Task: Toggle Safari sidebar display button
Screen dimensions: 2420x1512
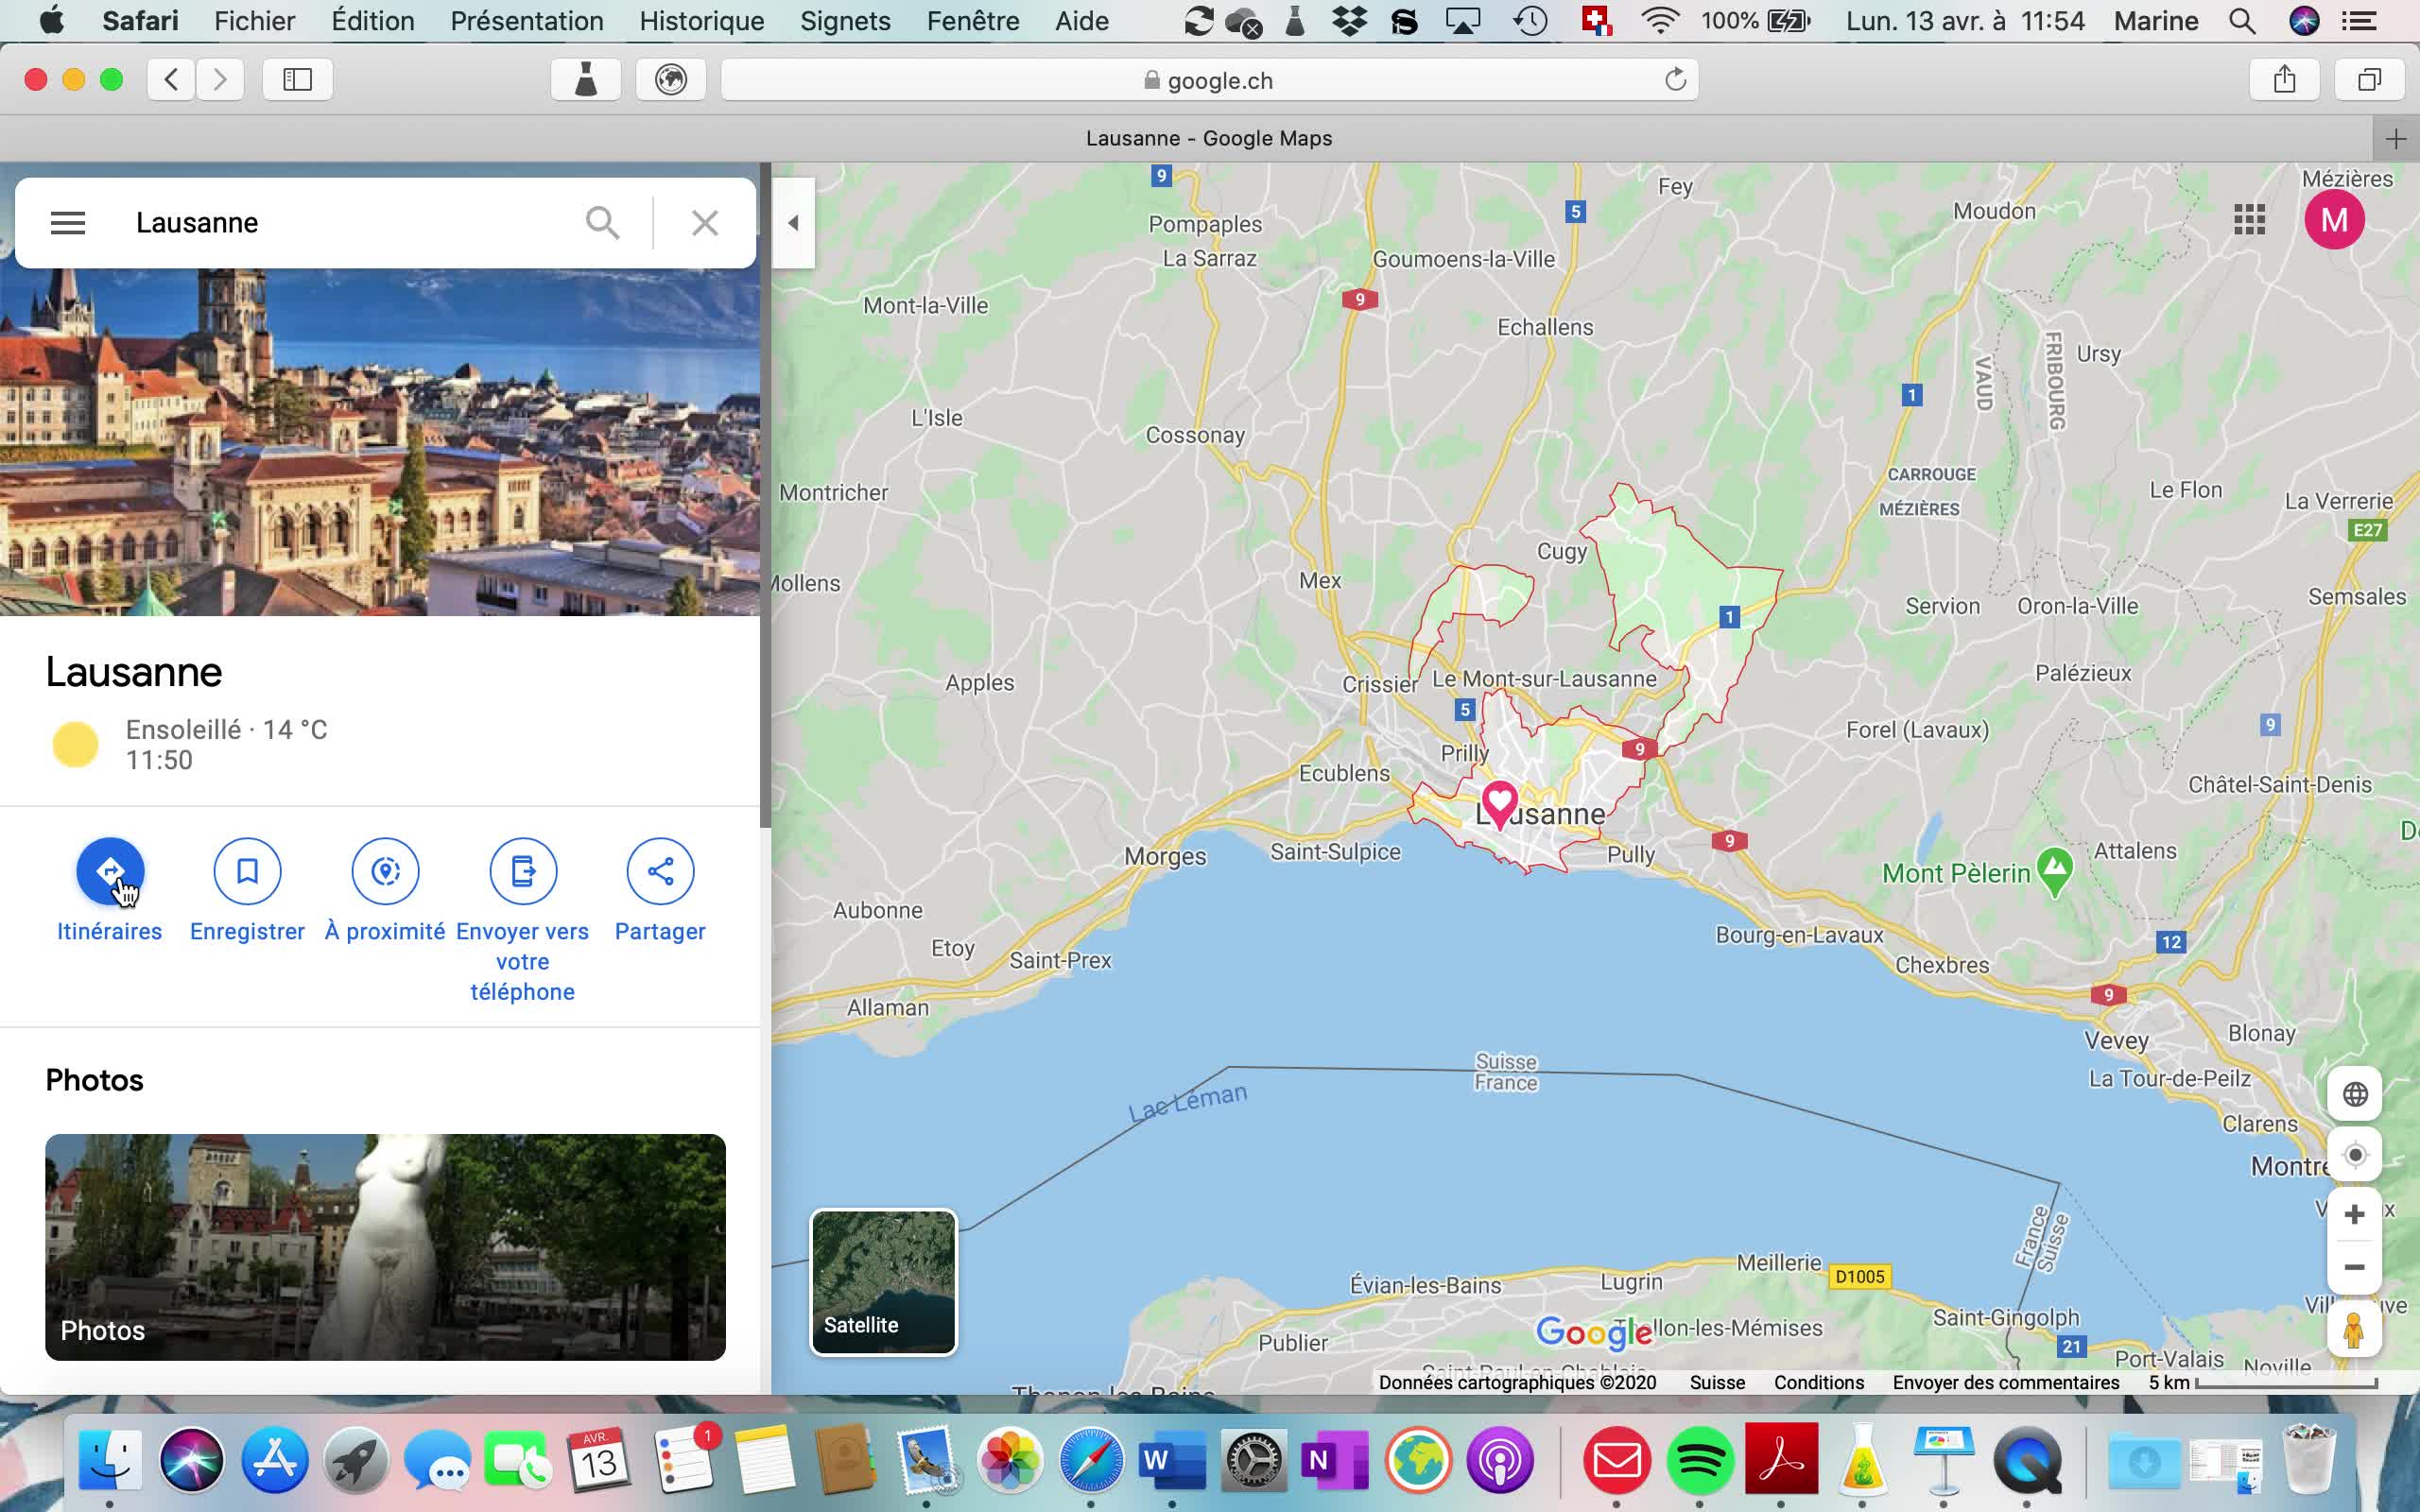Action: pyautogui.click(x=297, y=79)
